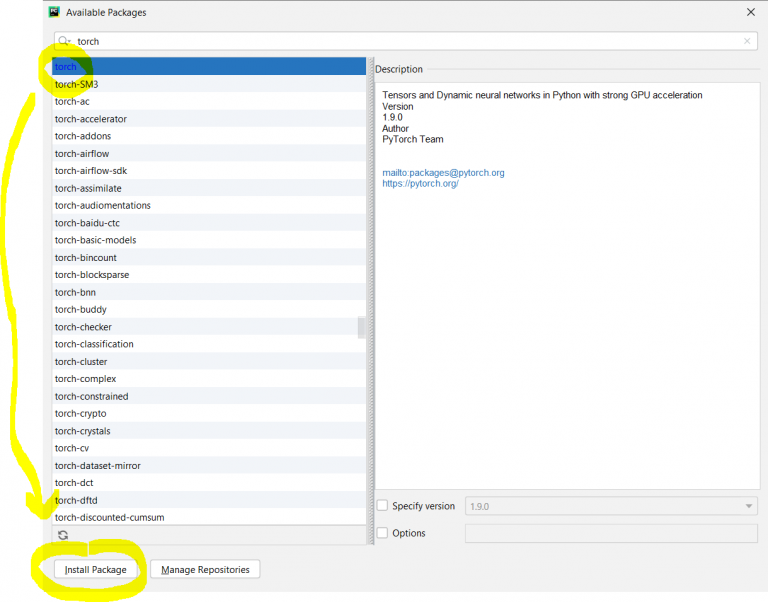Pick torch-cluster in the package list

82,361
